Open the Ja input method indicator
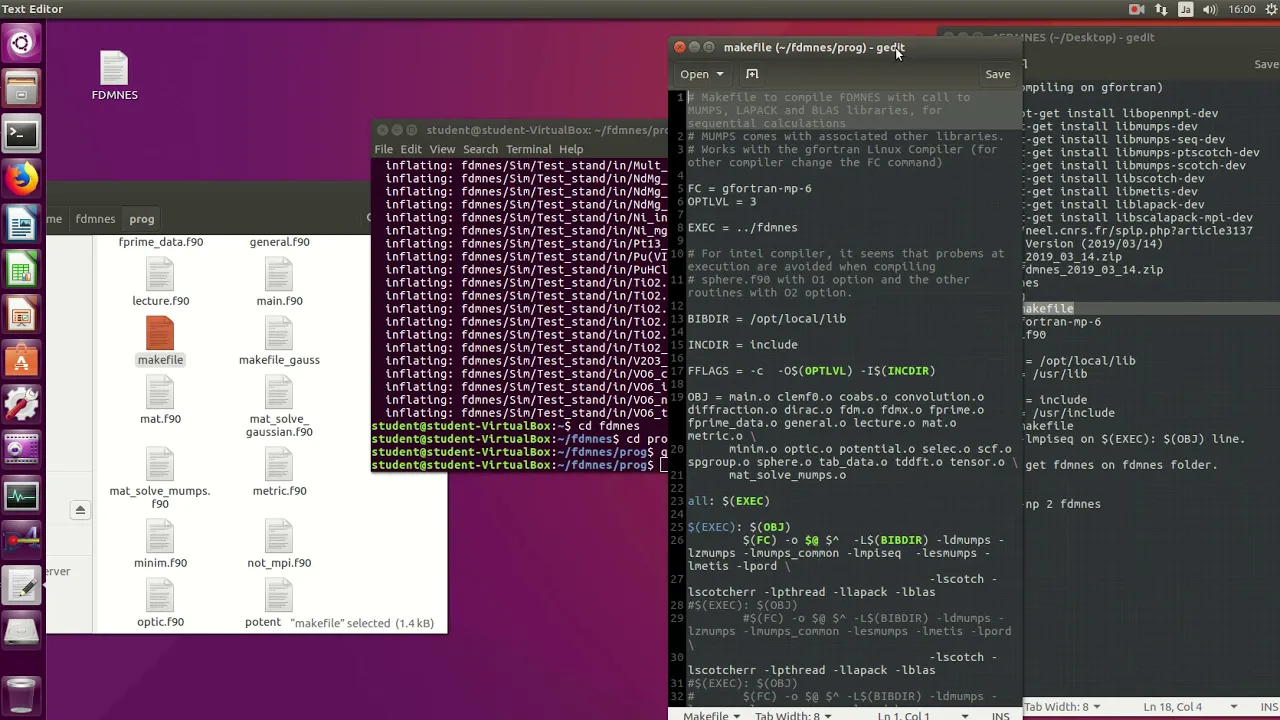 pyautogui.click(x=1186, y=9)
